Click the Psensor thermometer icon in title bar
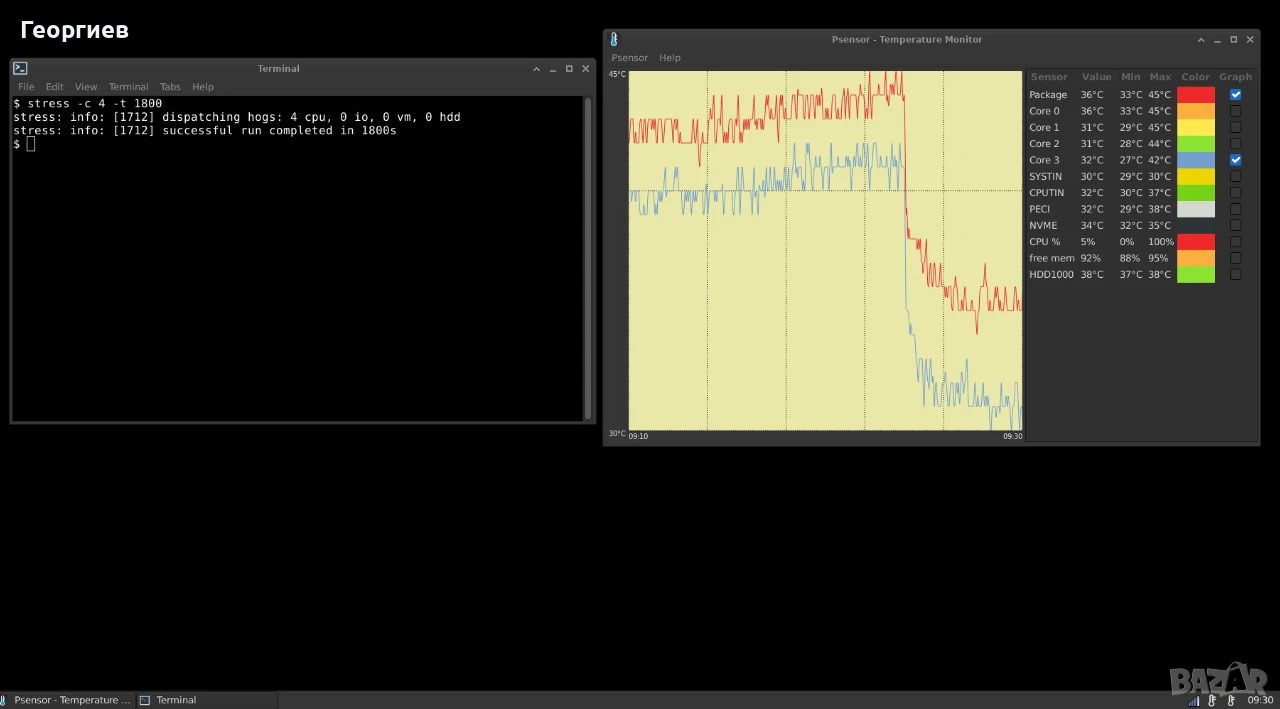Screen dimensions: 1280x709 (x=614, y=39)
